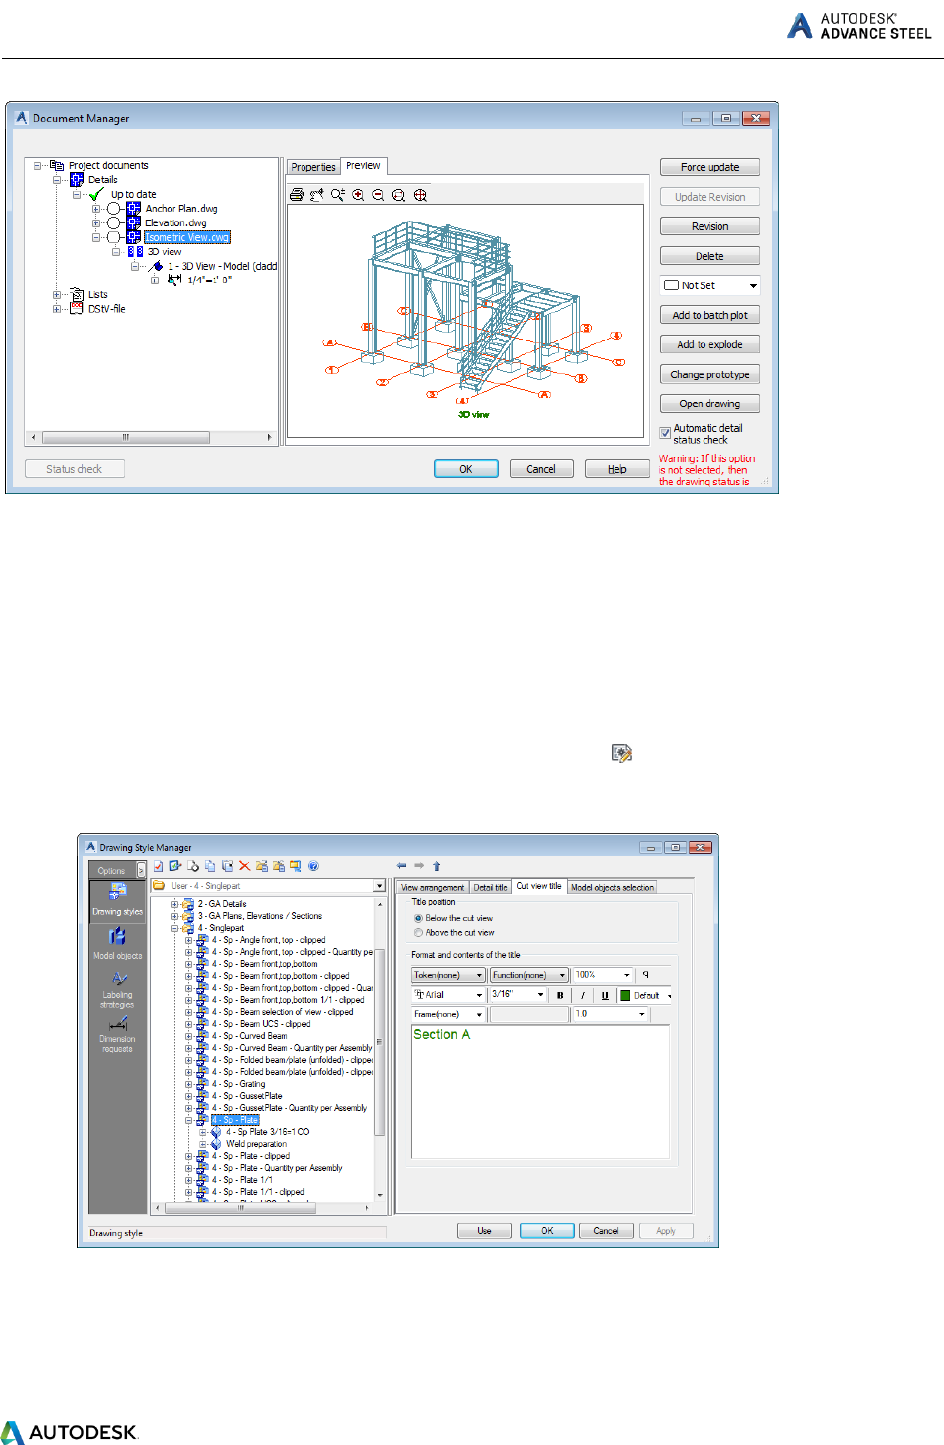Click the Bold formatting button
Image resolution: width=944 pixels, height=1445 pixels.
click(x=560, y=995)
